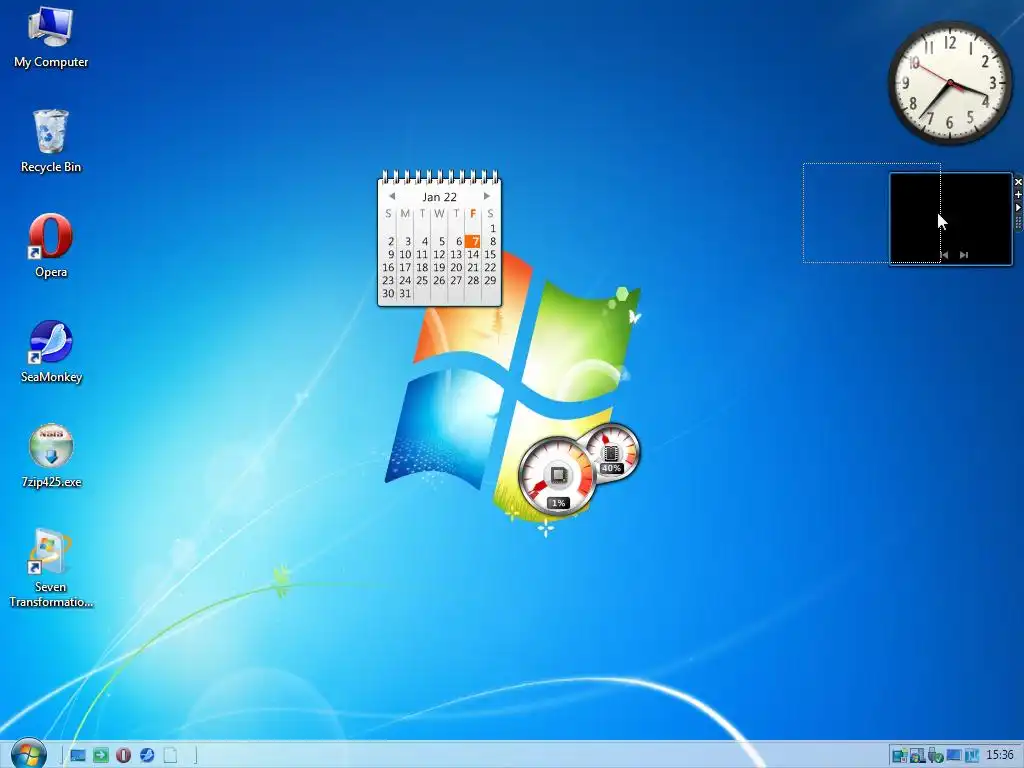This screenshot has width=1024, height=768.
Task: Click the green arrow quick launch icon
Action: pyautogui.click(x=101, y=756)
